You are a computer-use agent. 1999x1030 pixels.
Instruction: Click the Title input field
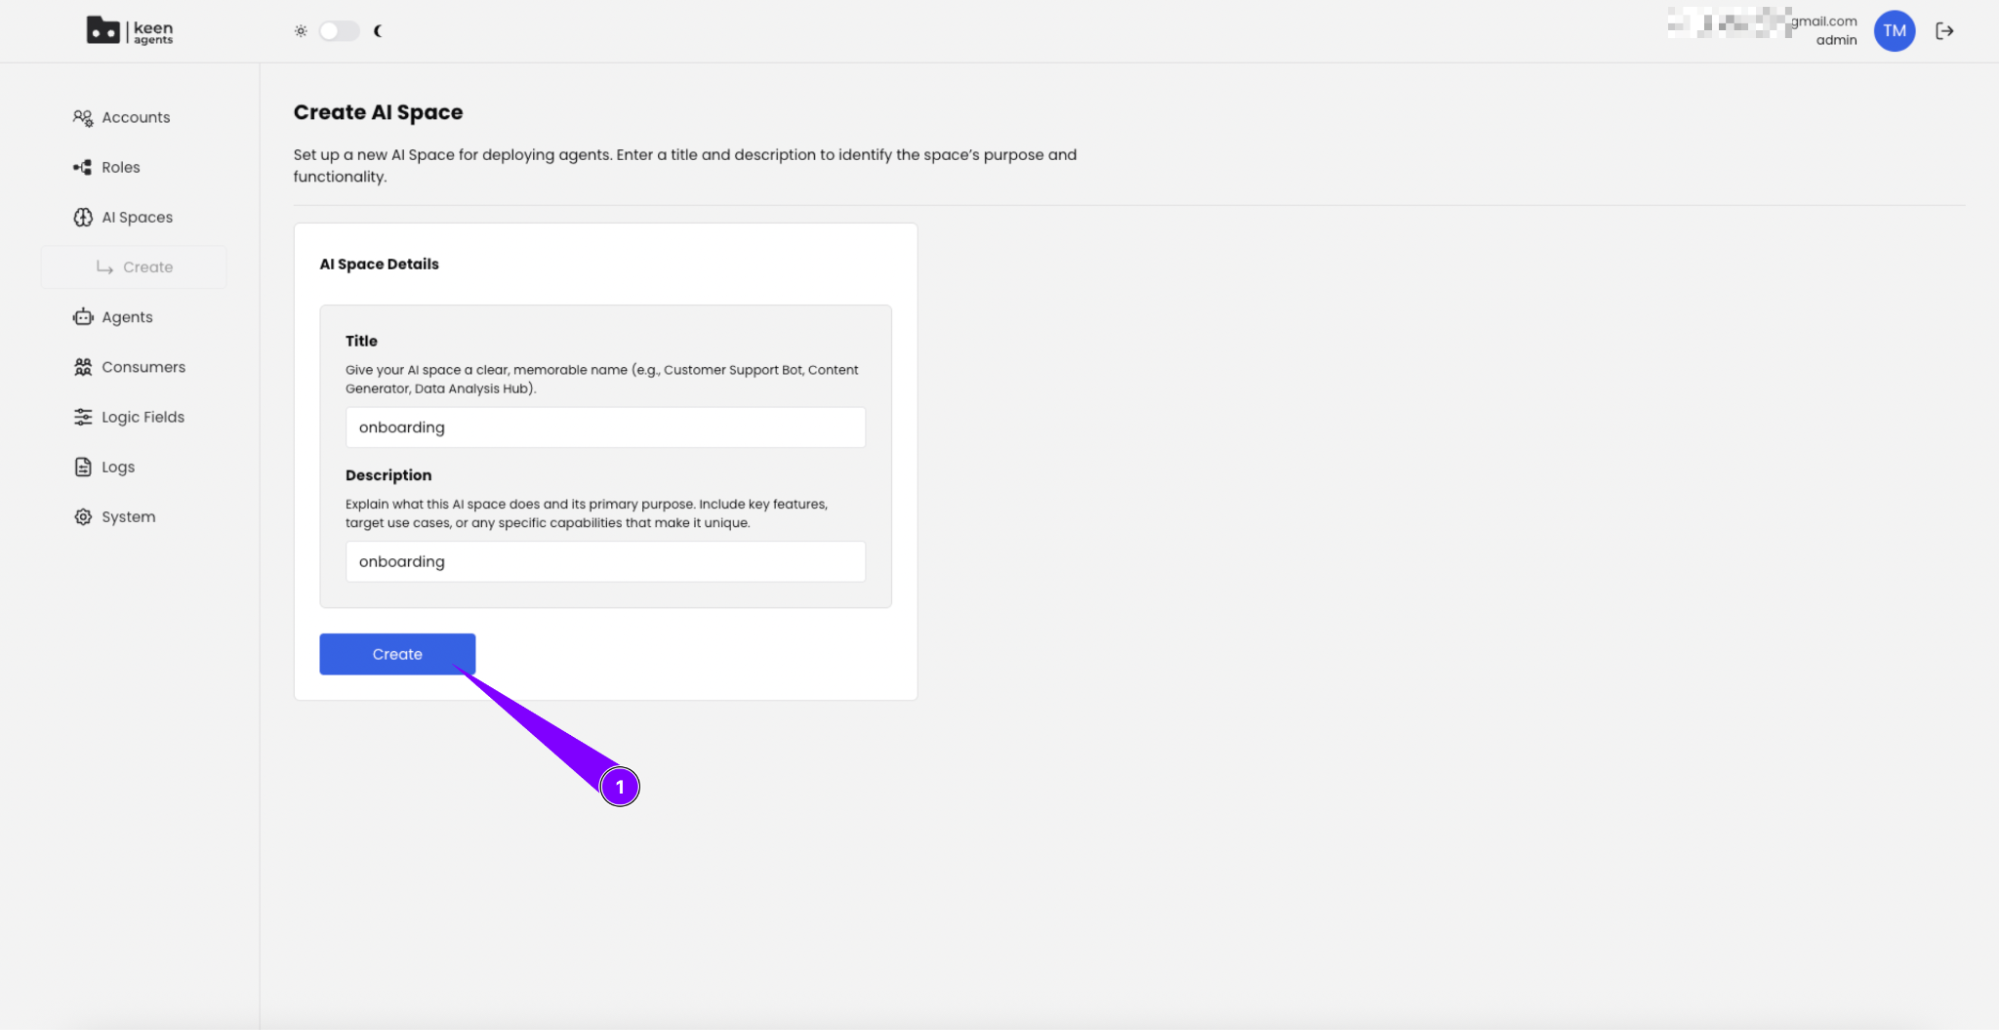605,427
